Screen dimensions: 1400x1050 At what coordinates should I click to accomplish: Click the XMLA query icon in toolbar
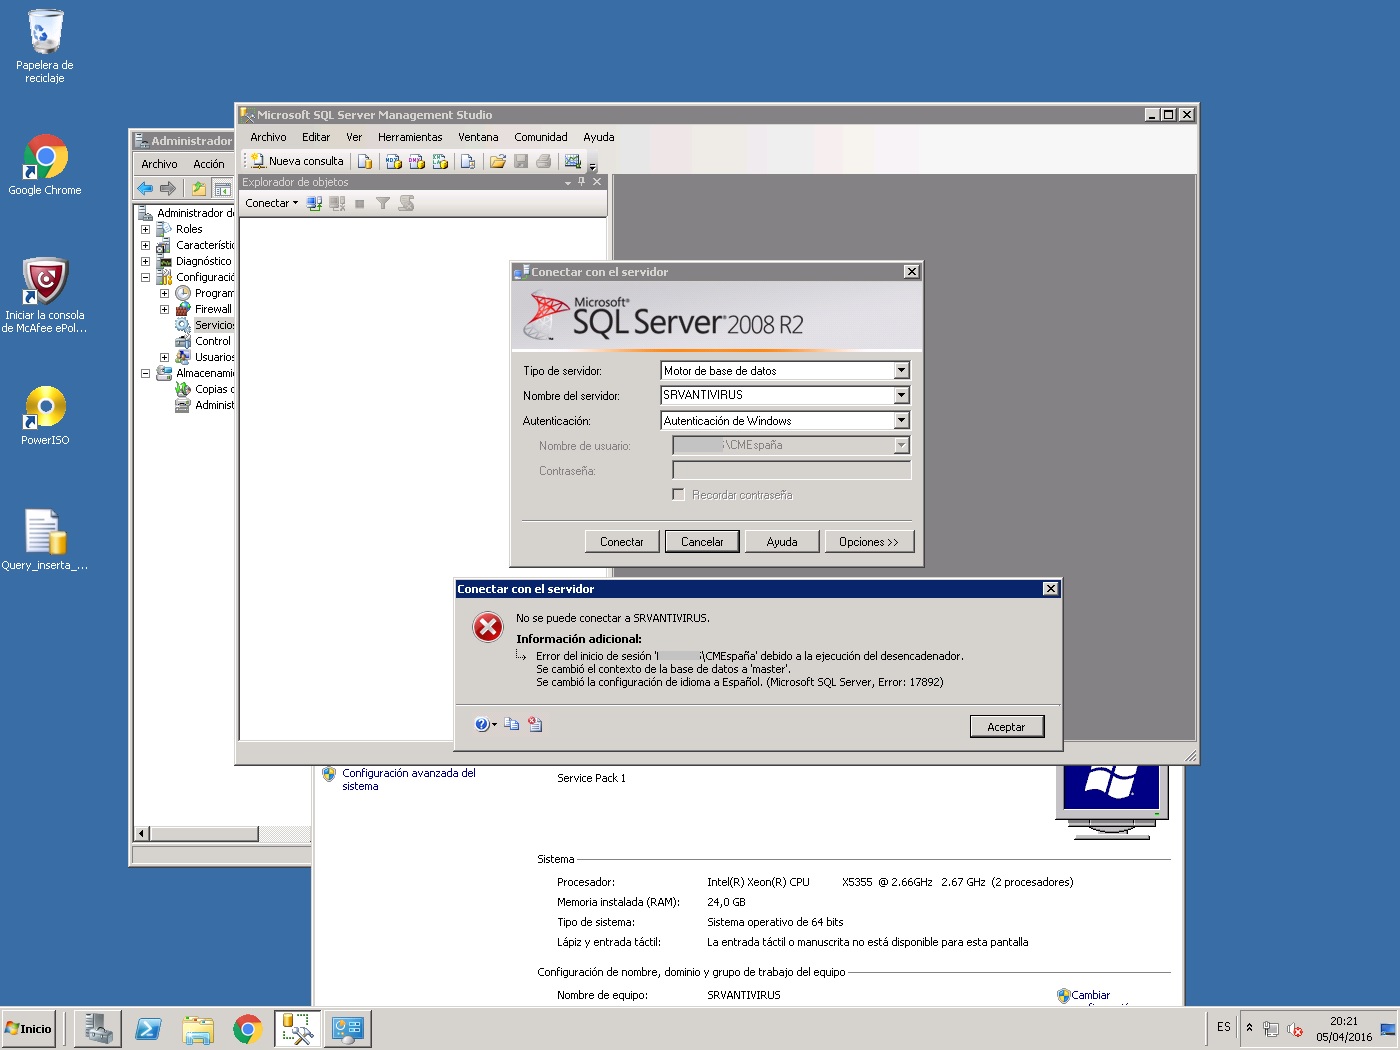(440, 161)
